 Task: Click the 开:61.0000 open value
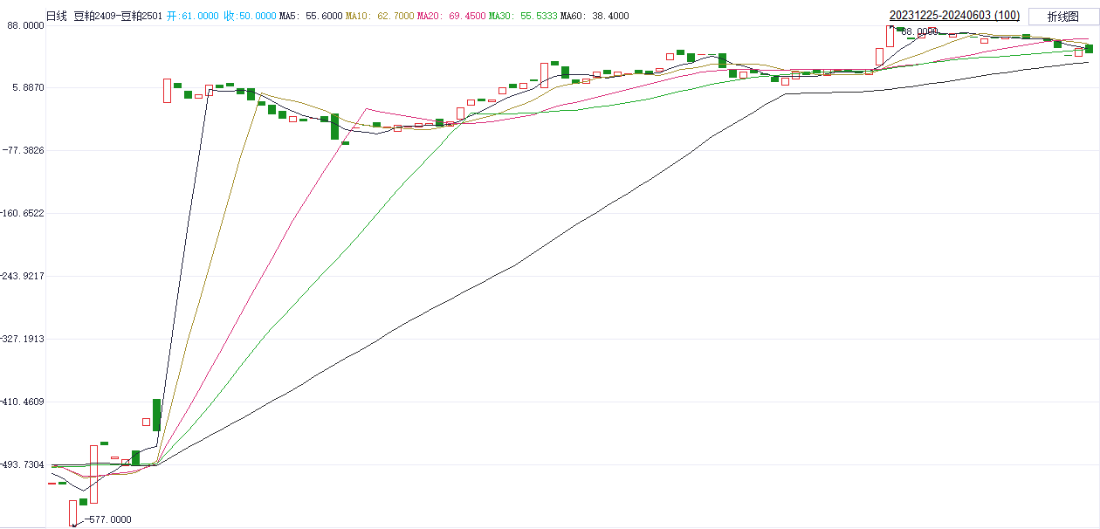point(193,15)
